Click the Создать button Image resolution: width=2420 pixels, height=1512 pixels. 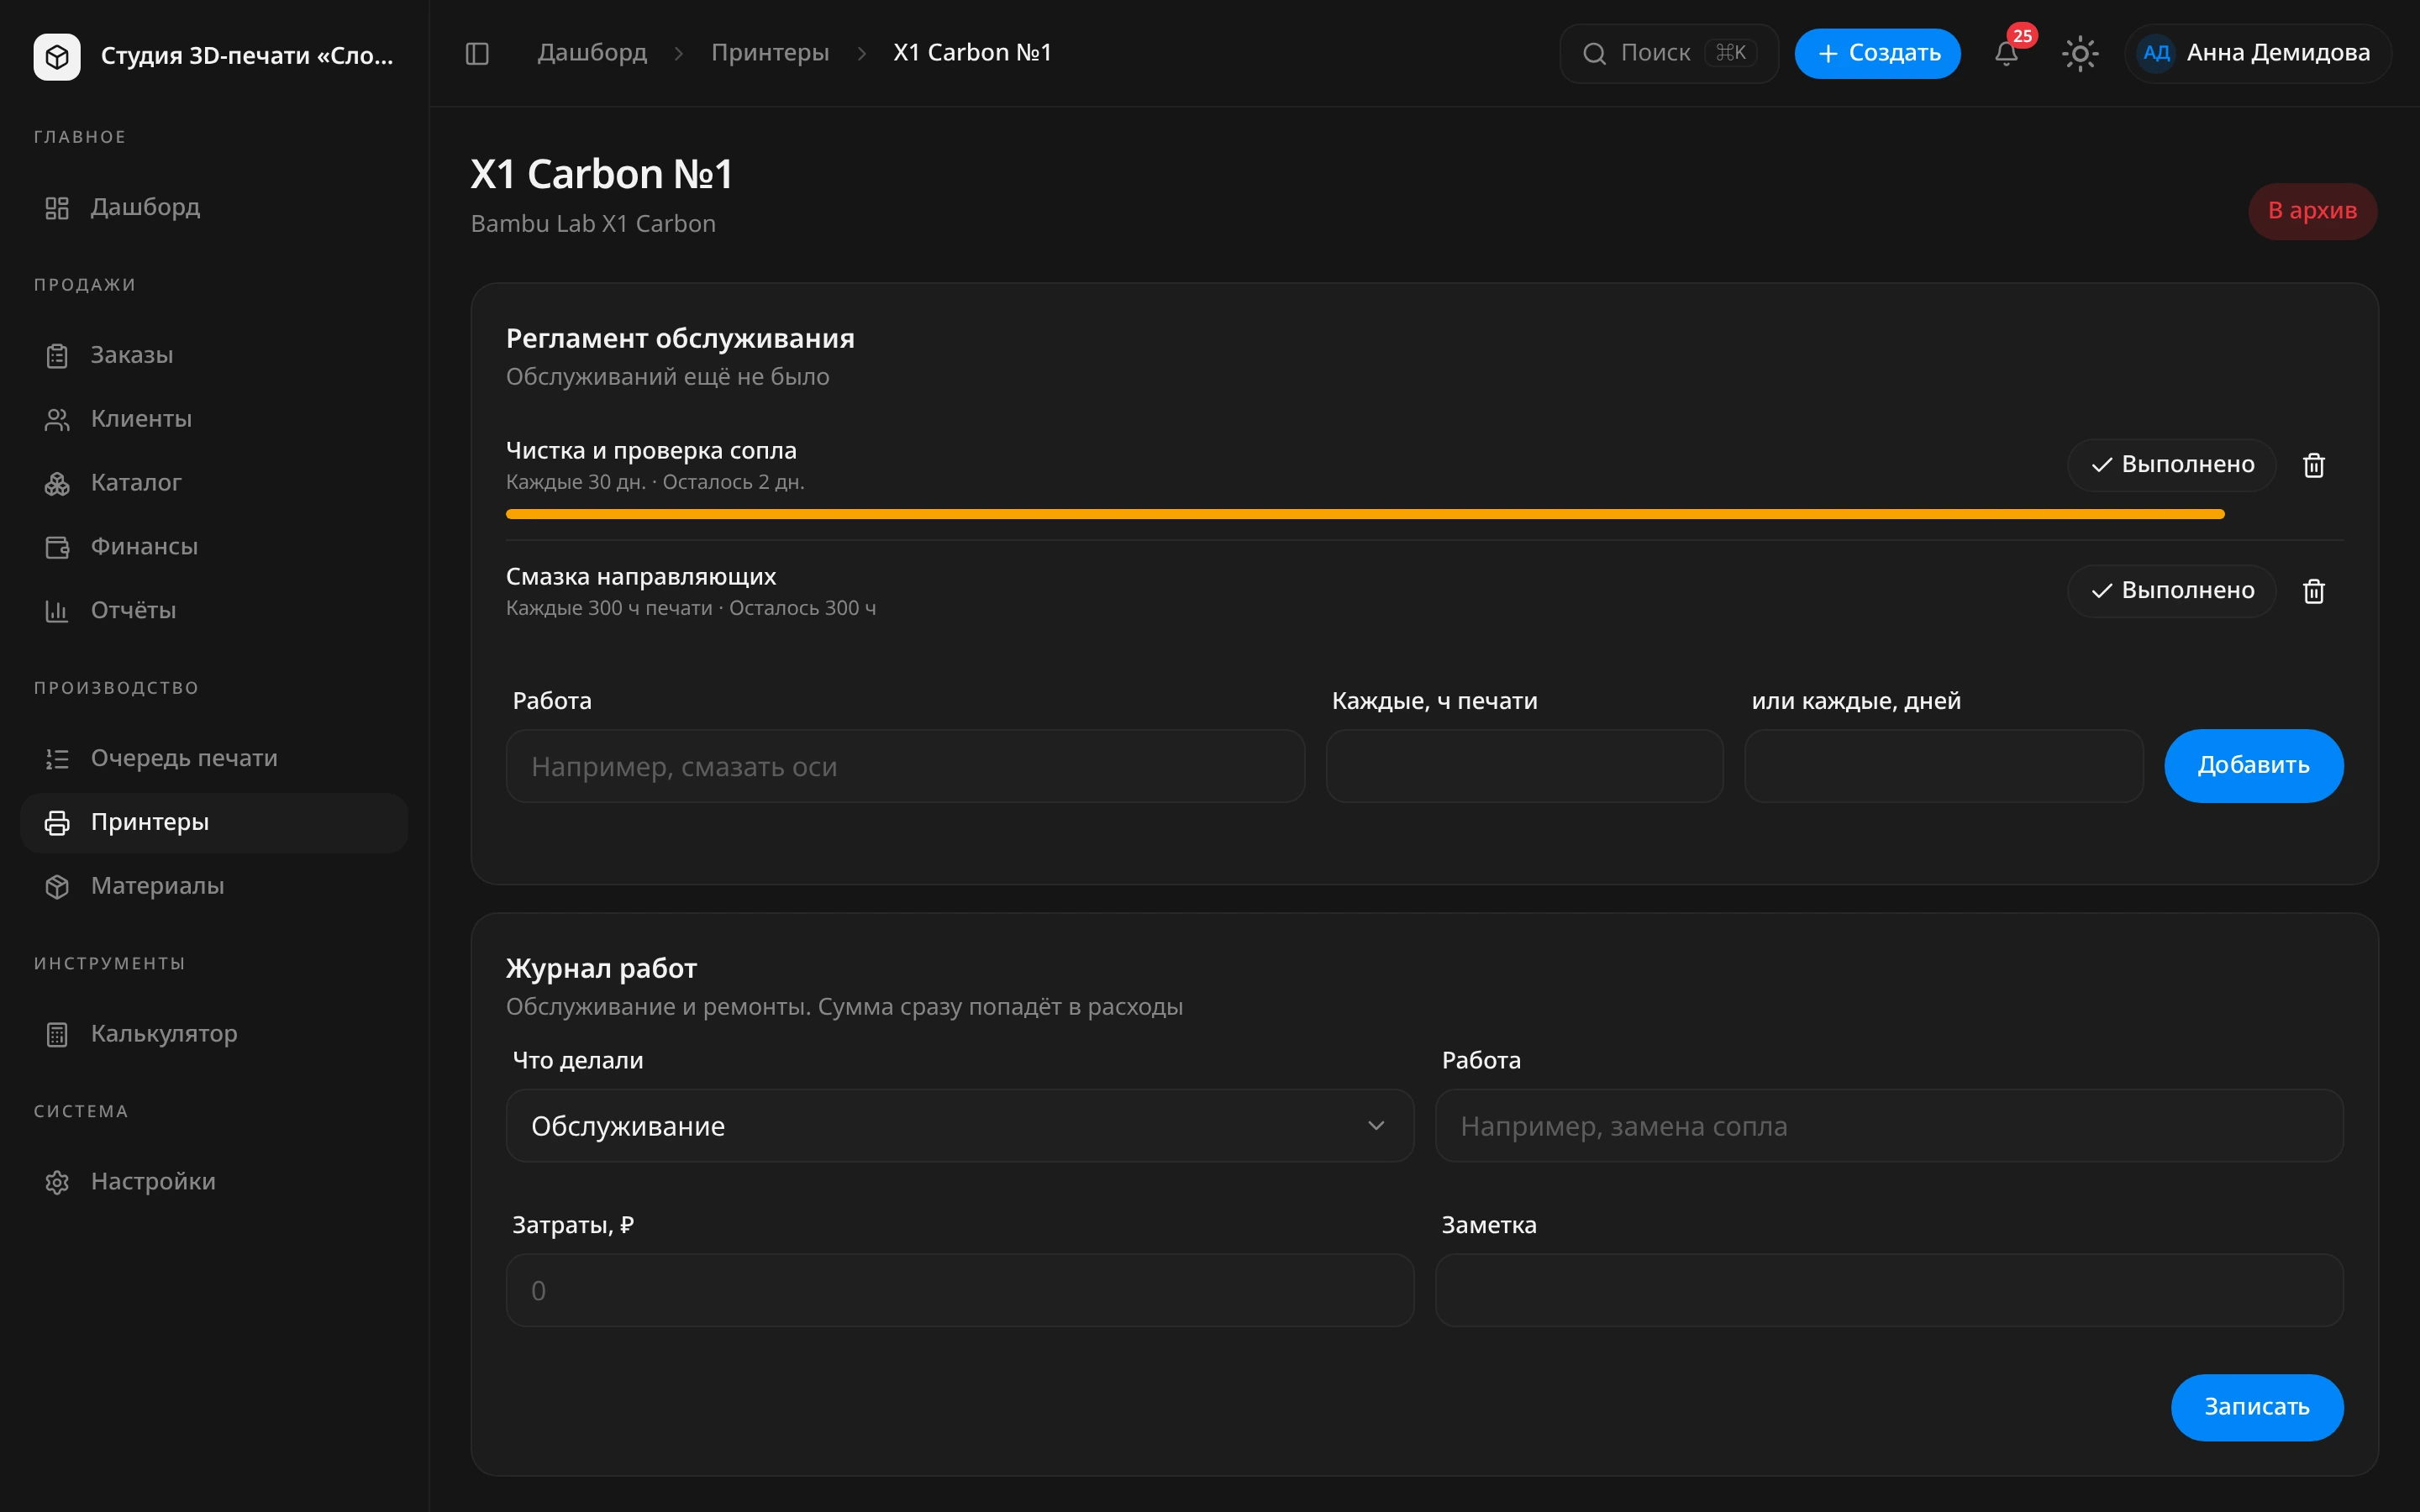point(1877,53)
